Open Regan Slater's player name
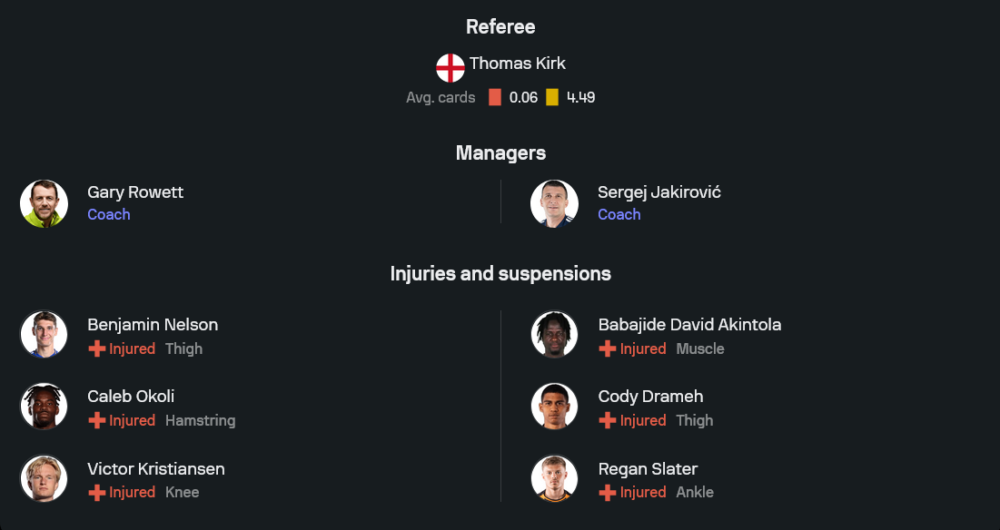This screenshot has width=1000, height=530. [647, 469]
